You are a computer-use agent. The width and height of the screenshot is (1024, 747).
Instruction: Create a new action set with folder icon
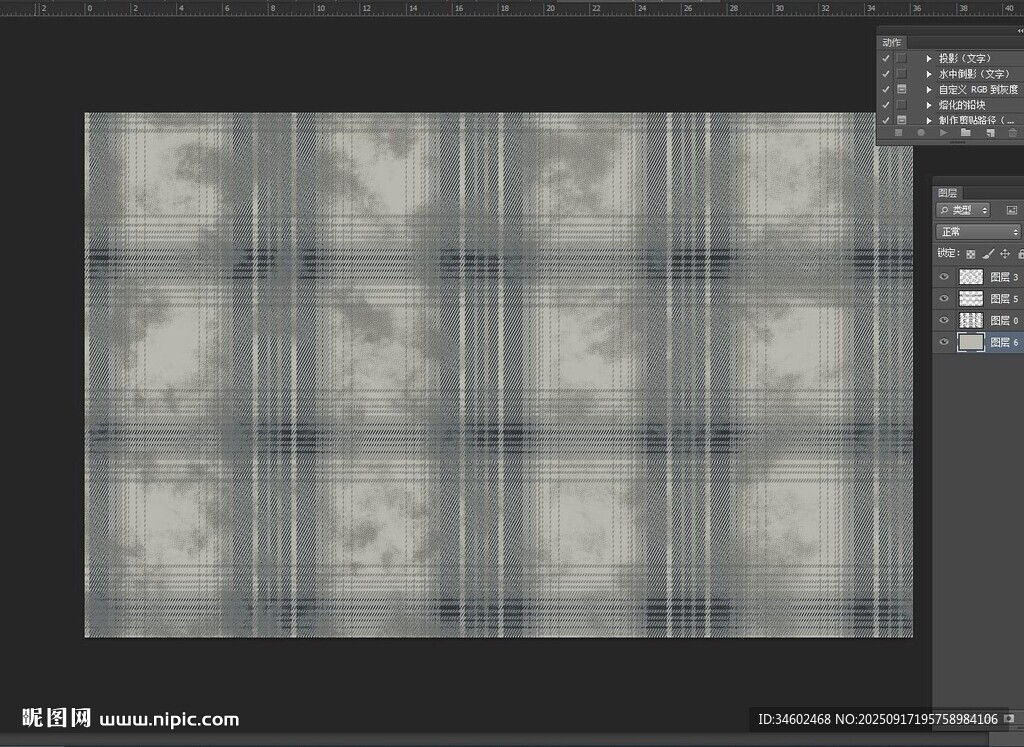pos(966,133)
